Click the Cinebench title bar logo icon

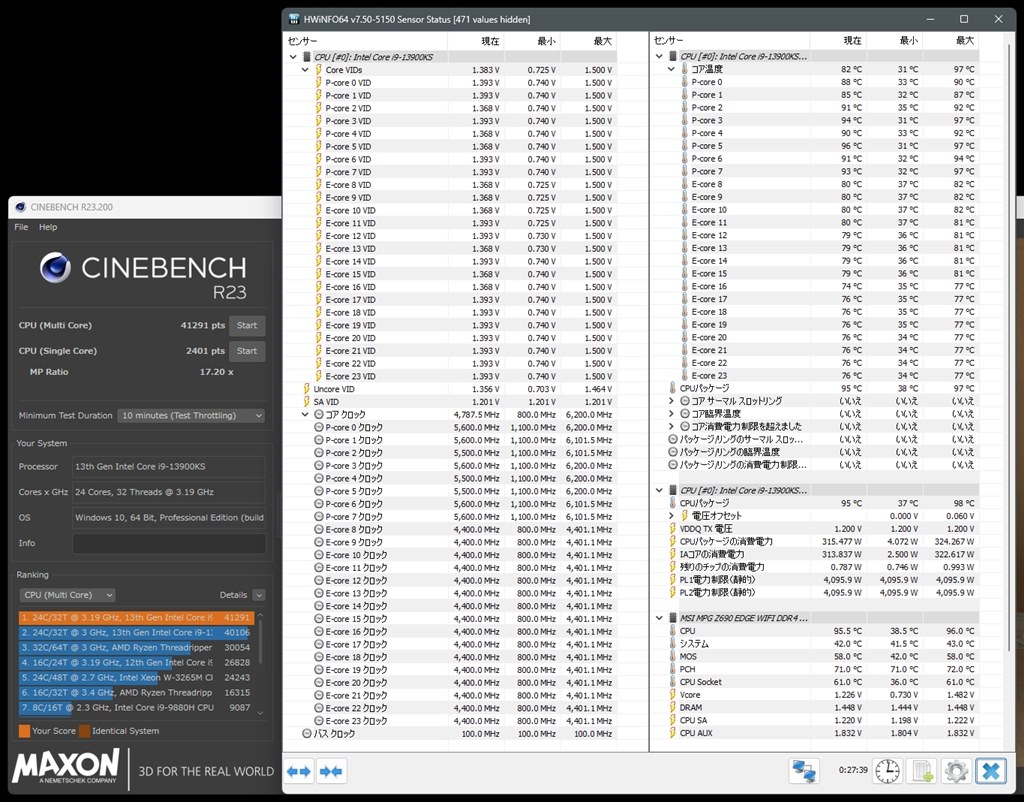tap(20, 207)
